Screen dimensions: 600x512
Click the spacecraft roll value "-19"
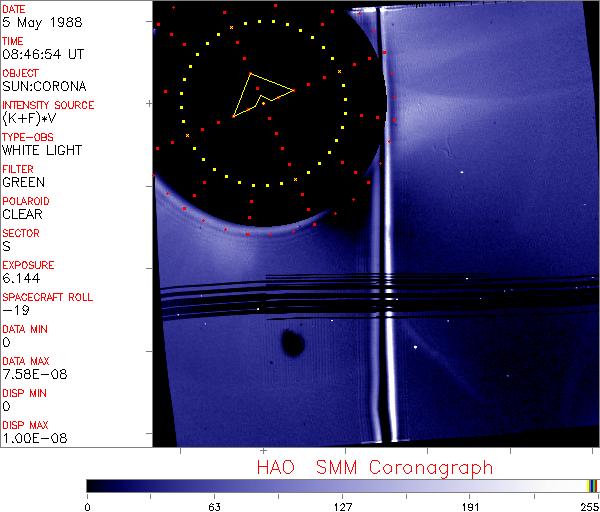pyautogui.click(x=16, y=310)
